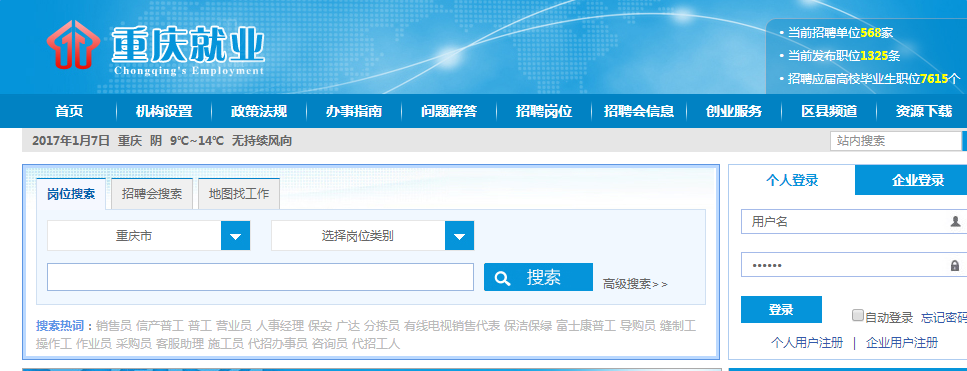Click the user silhouette icon in 用户名 field

955,221
